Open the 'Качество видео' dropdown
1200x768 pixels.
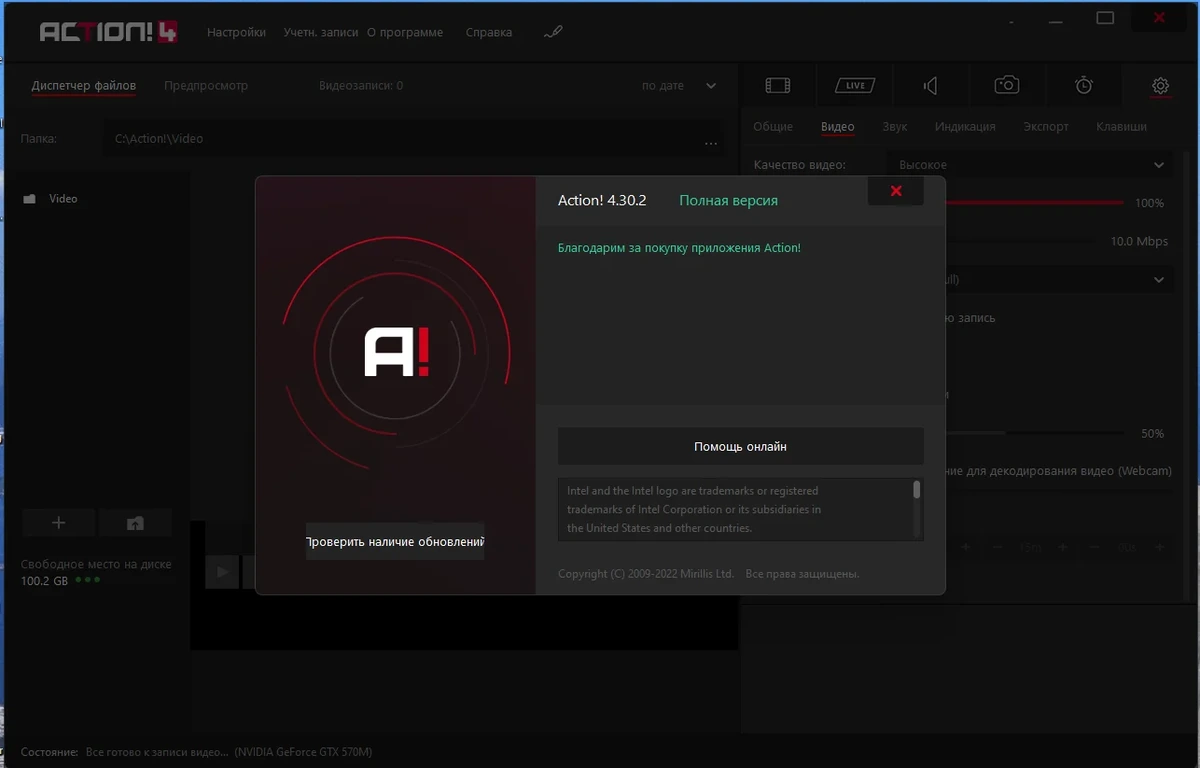click(1031, 165)
